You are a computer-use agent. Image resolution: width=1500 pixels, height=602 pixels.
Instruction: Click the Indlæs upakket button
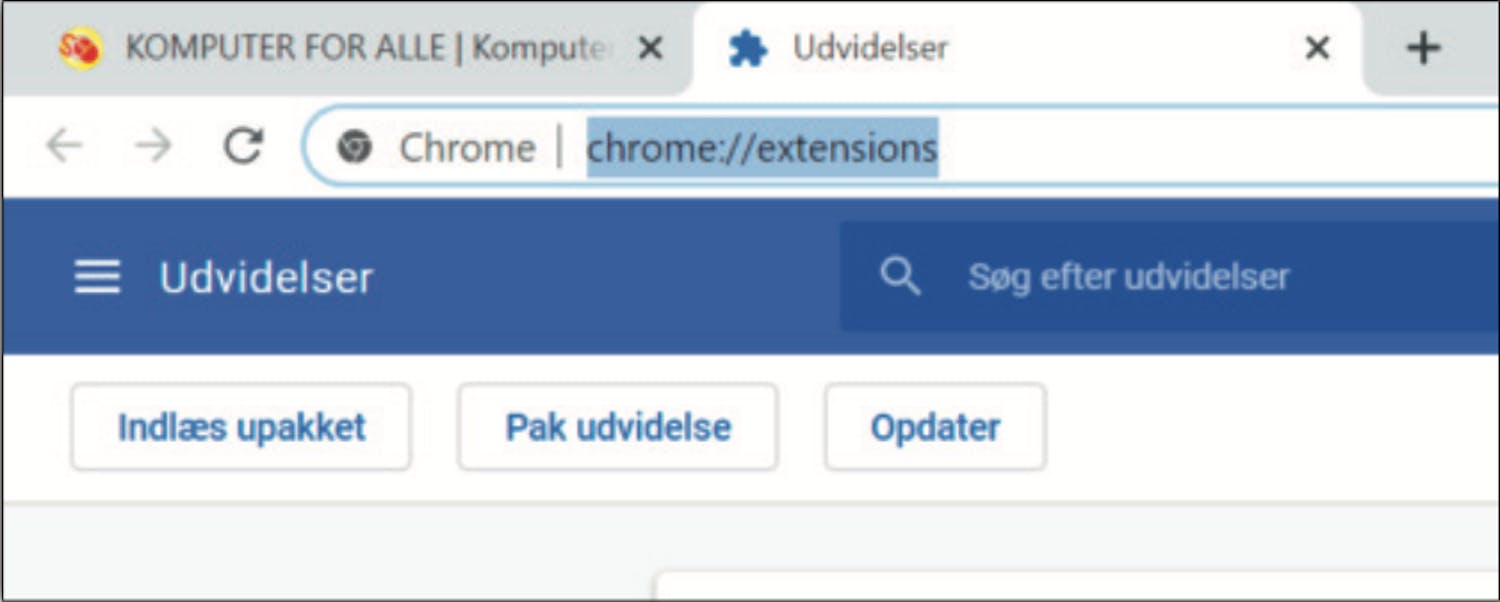[241, 427]
